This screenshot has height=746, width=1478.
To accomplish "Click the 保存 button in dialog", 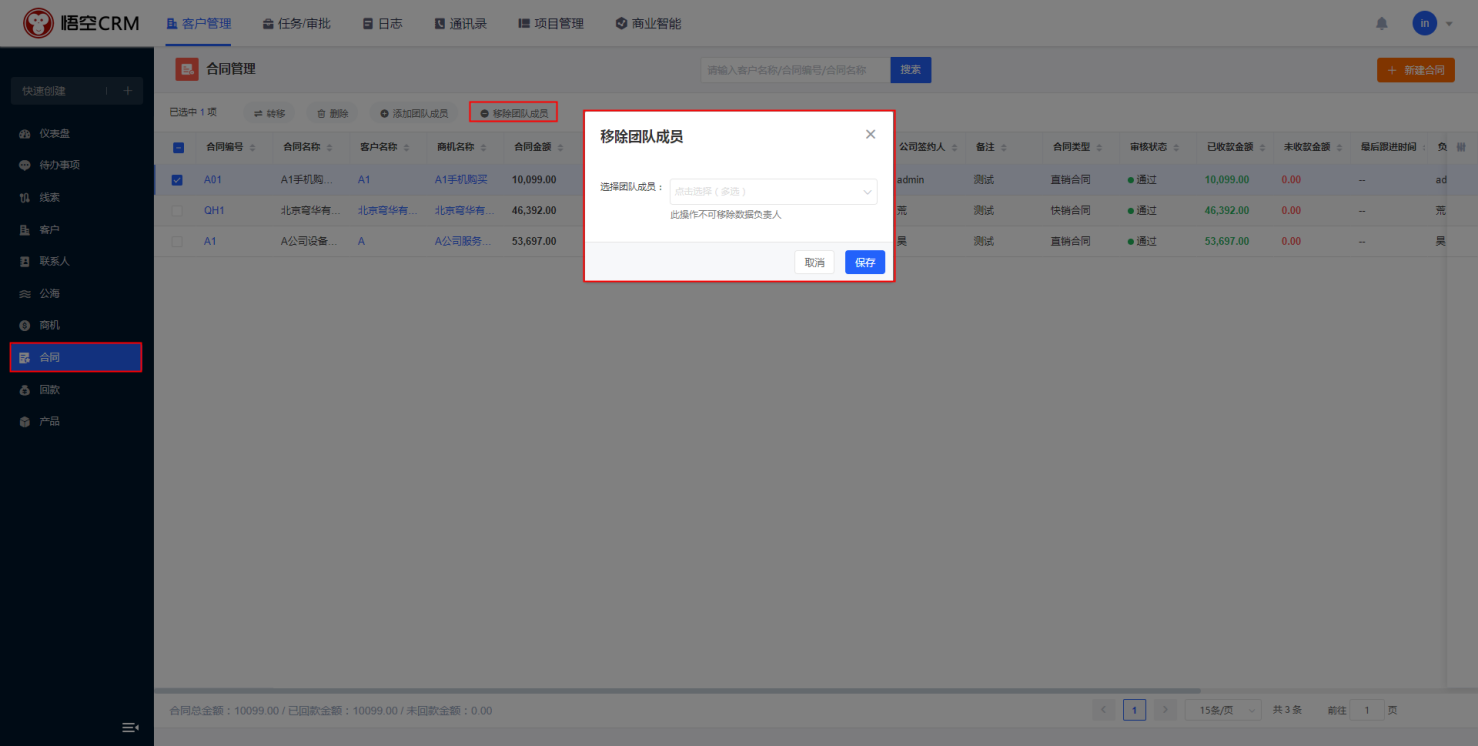I will point(864,262).
